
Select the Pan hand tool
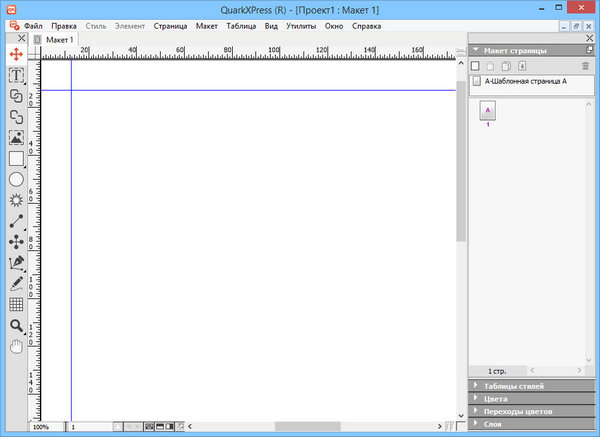pyautogui.click(x=16, y=346)
